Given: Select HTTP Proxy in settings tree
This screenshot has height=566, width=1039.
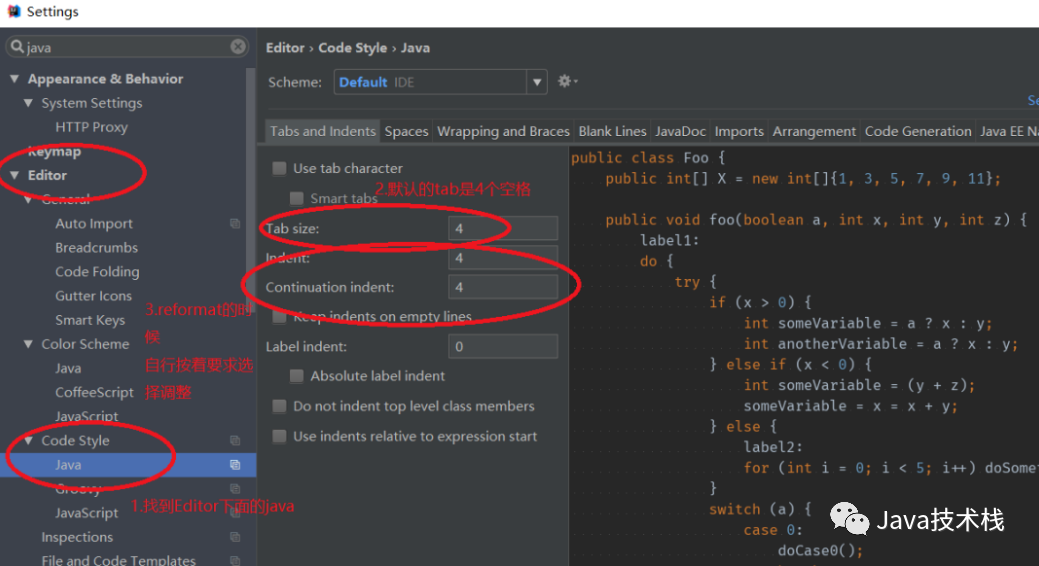Looking at the screenshot, I should tap(91, 127).
